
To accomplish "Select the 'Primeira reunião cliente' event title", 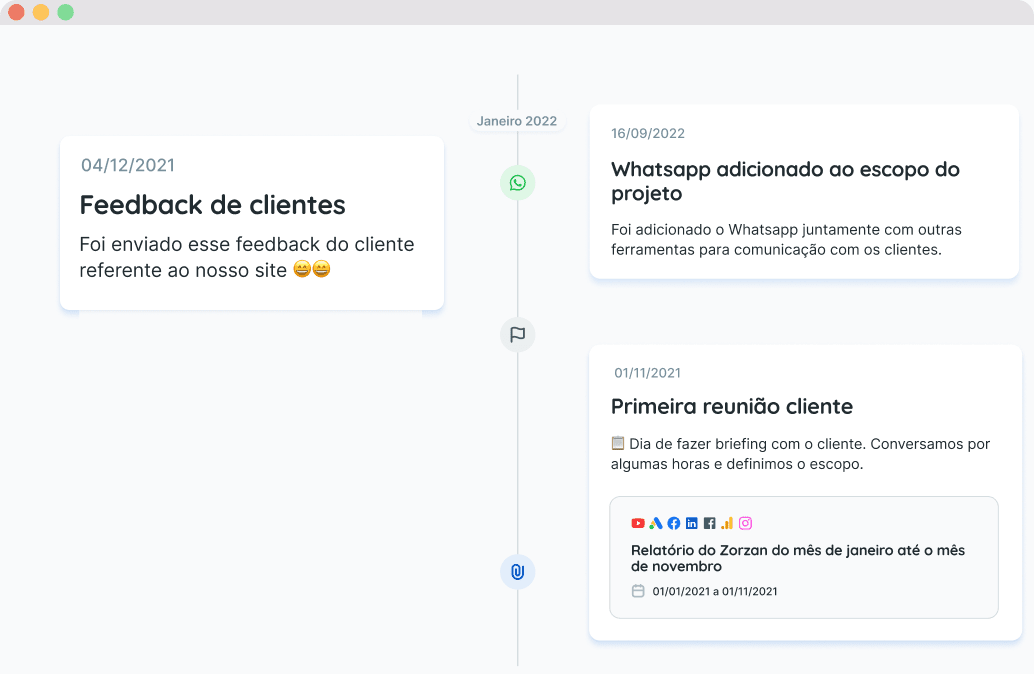I will tap(731, 407).
